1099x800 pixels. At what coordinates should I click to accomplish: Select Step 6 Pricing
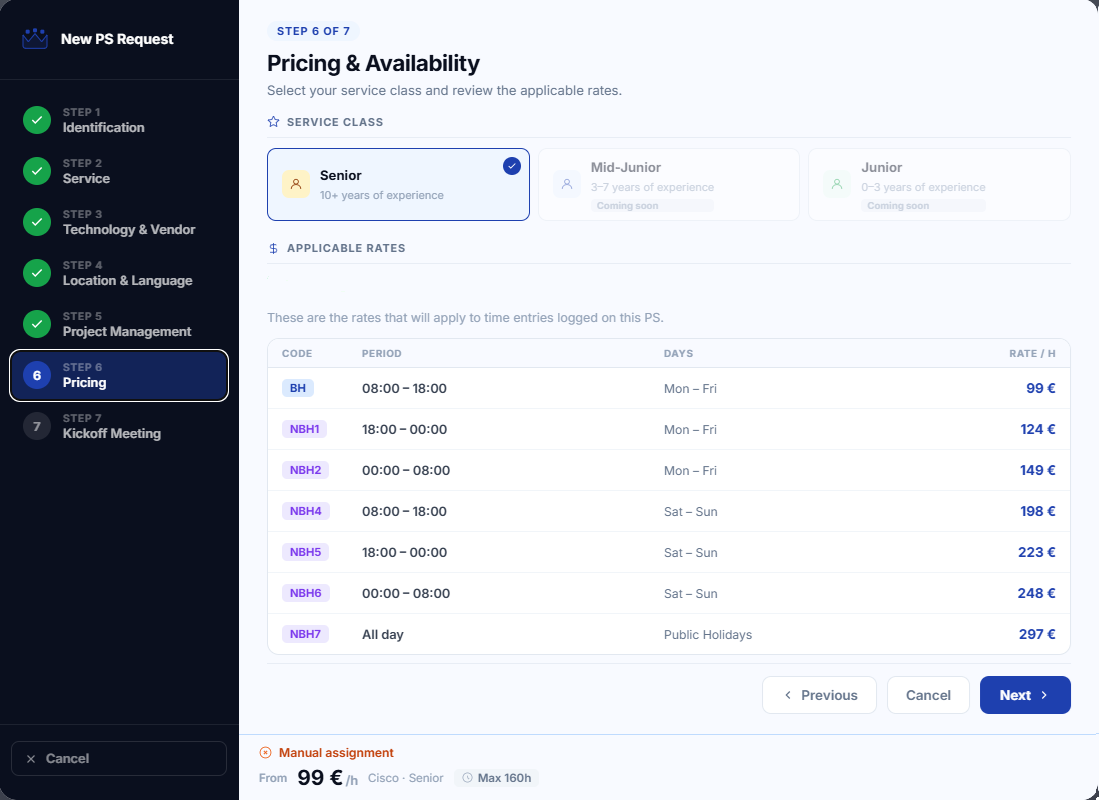[x=119, y=375]
